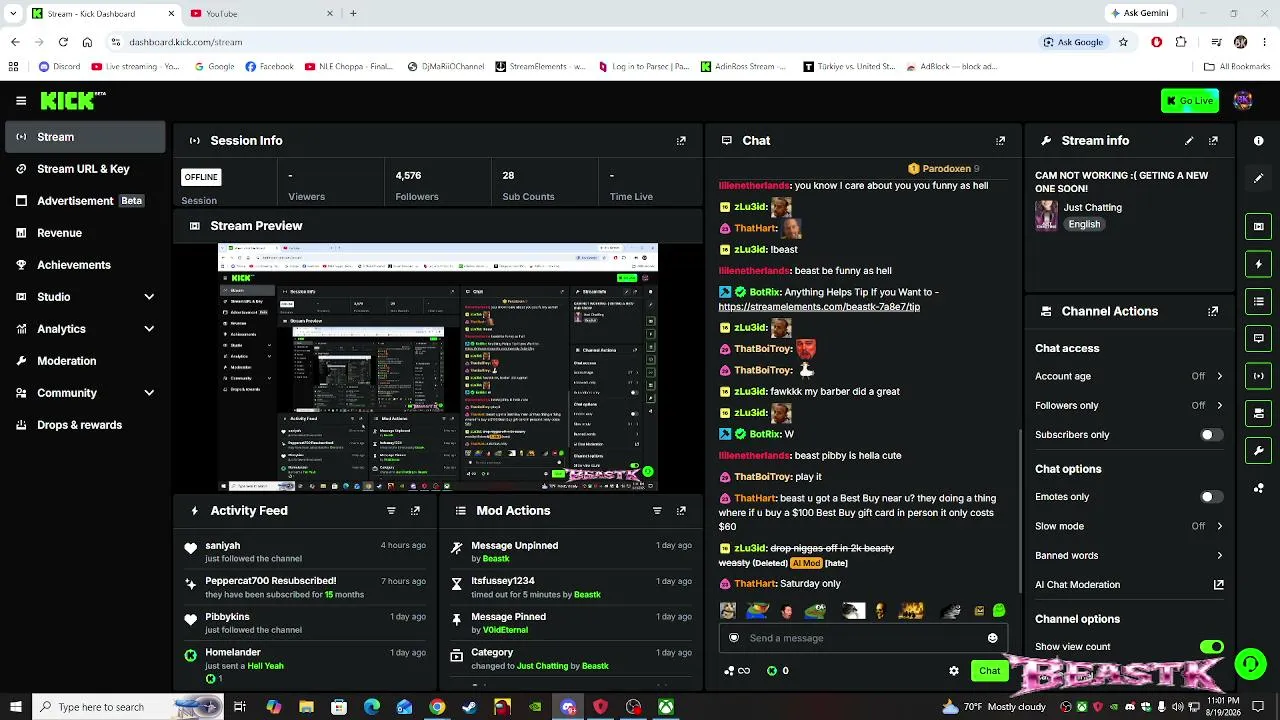Pop out the Activity Feed panel

click(415, 510)
